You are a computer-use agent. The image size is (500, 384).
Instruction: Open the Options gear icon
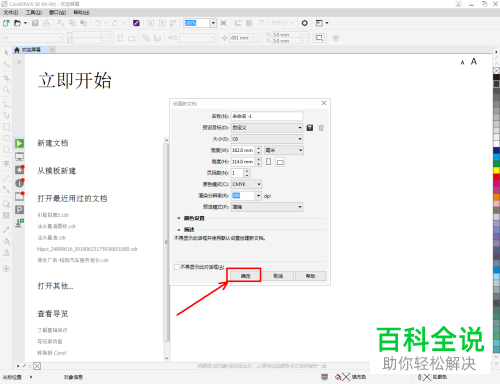304,23
